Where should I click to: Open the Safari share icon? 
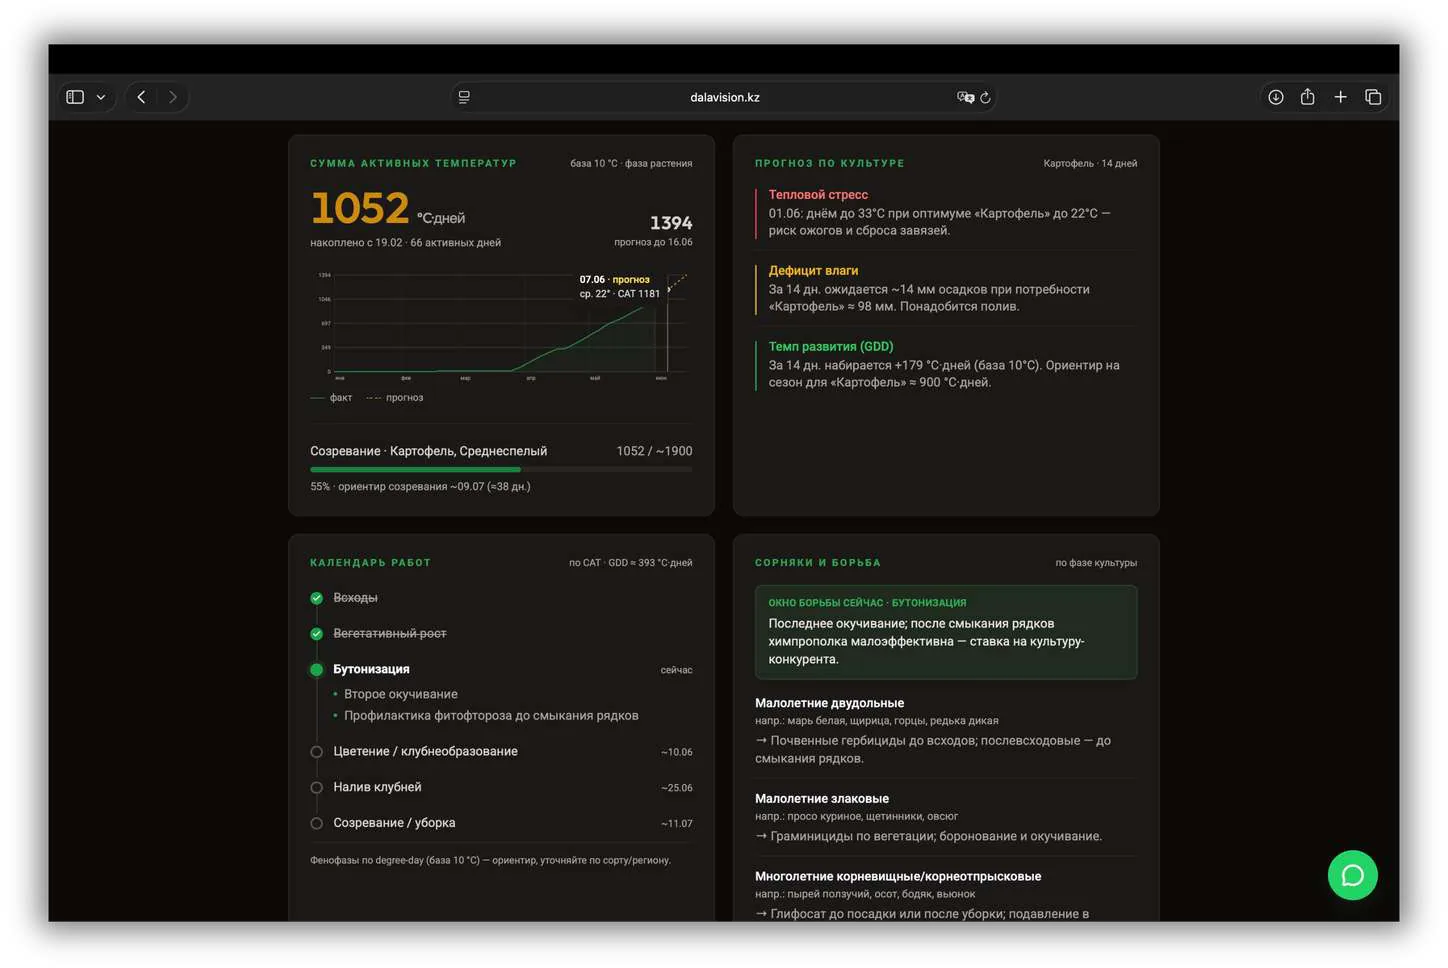(x=1307, y=96)
